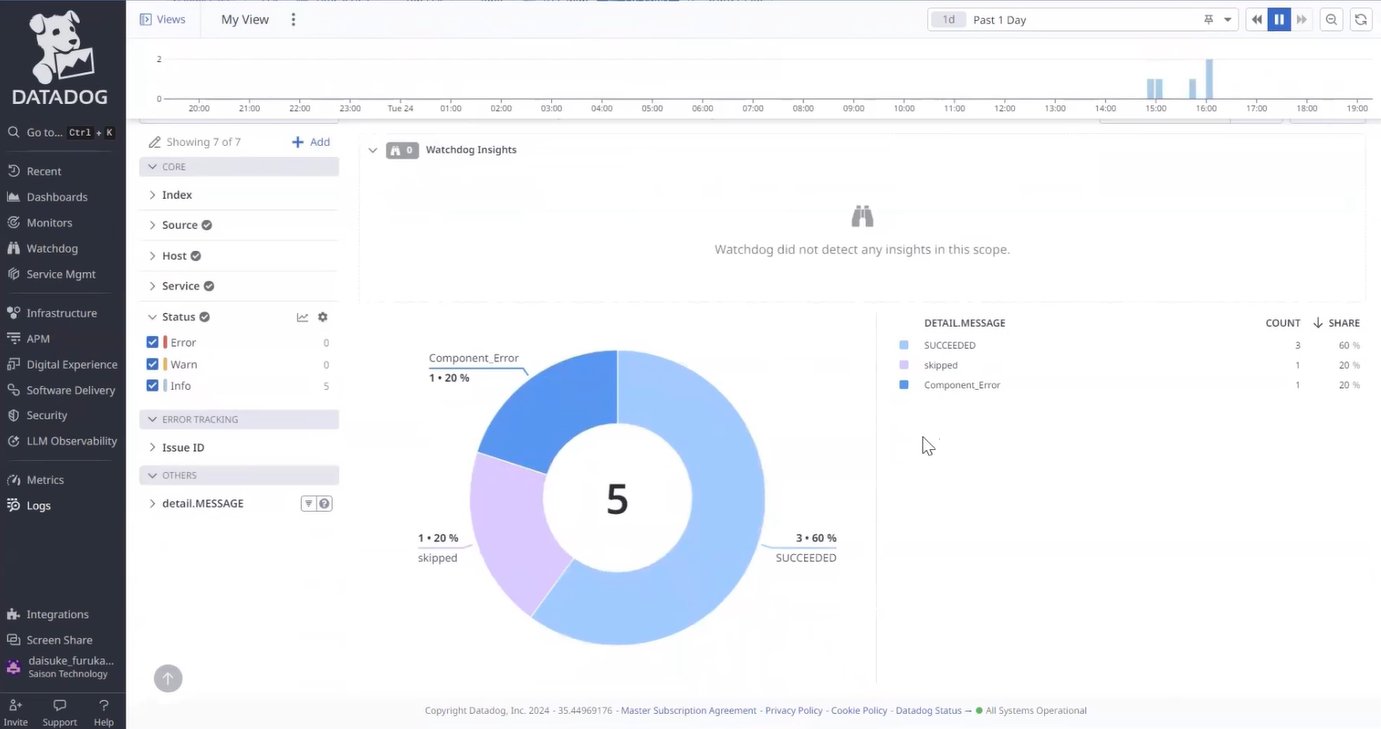Screen dimensions: 1381x729
Task: Click the Status facet gear icon
Action: 322,317
